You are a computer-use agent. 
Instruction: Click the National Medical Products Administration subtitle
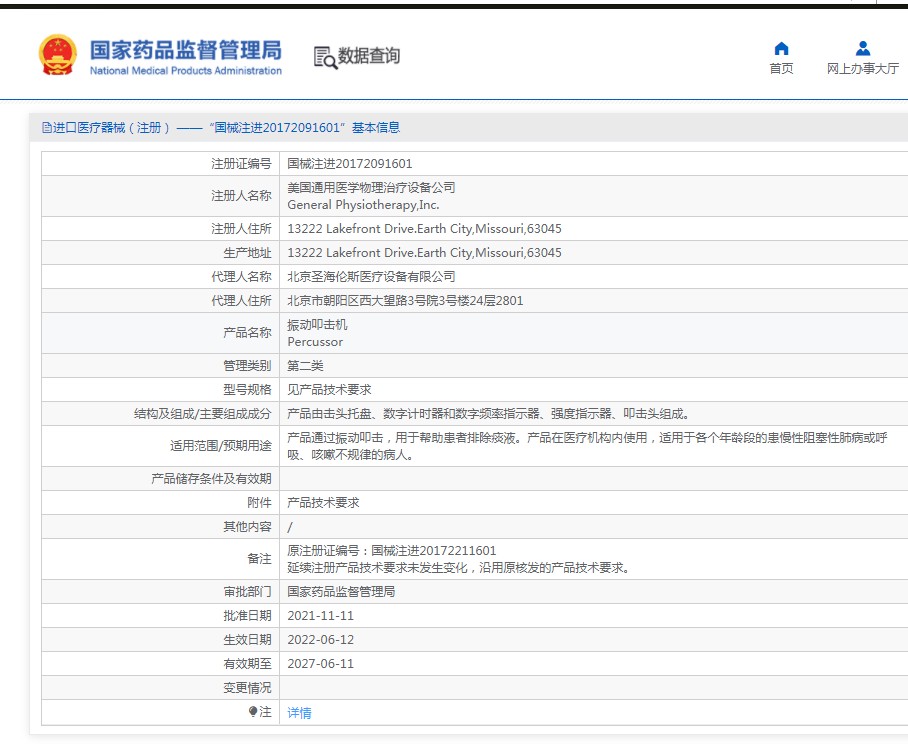[185, 71]
